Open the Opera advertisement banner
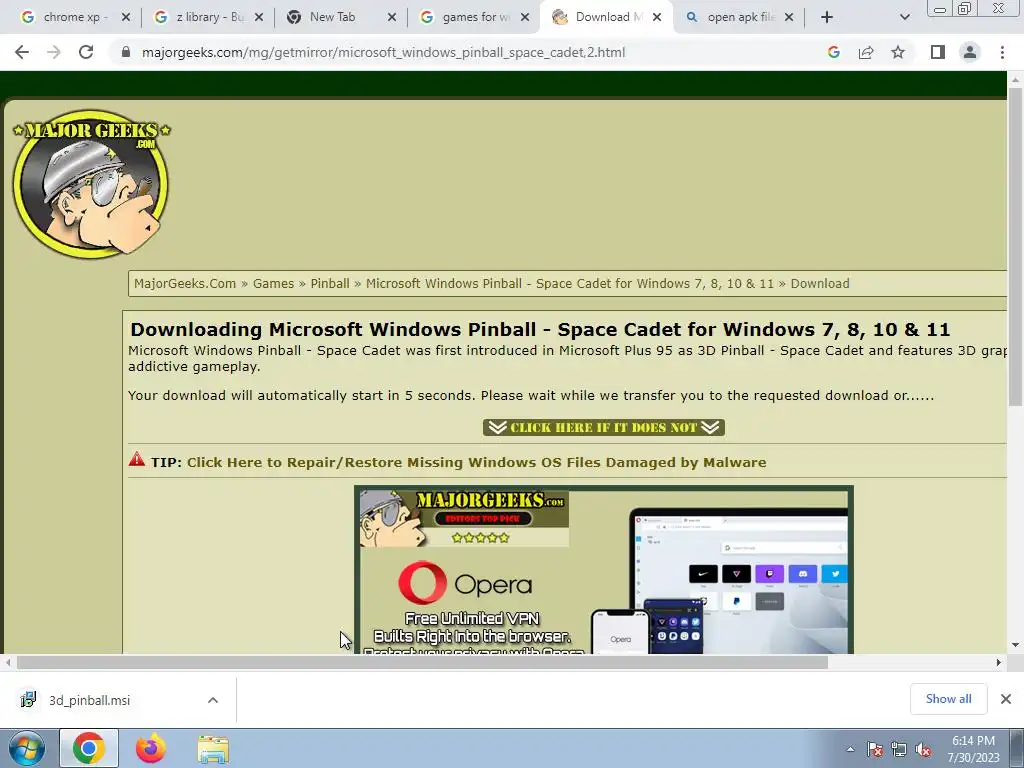The height and width of the screenshot is (768, 1024). pyautogui.click(x=603, y=569)
